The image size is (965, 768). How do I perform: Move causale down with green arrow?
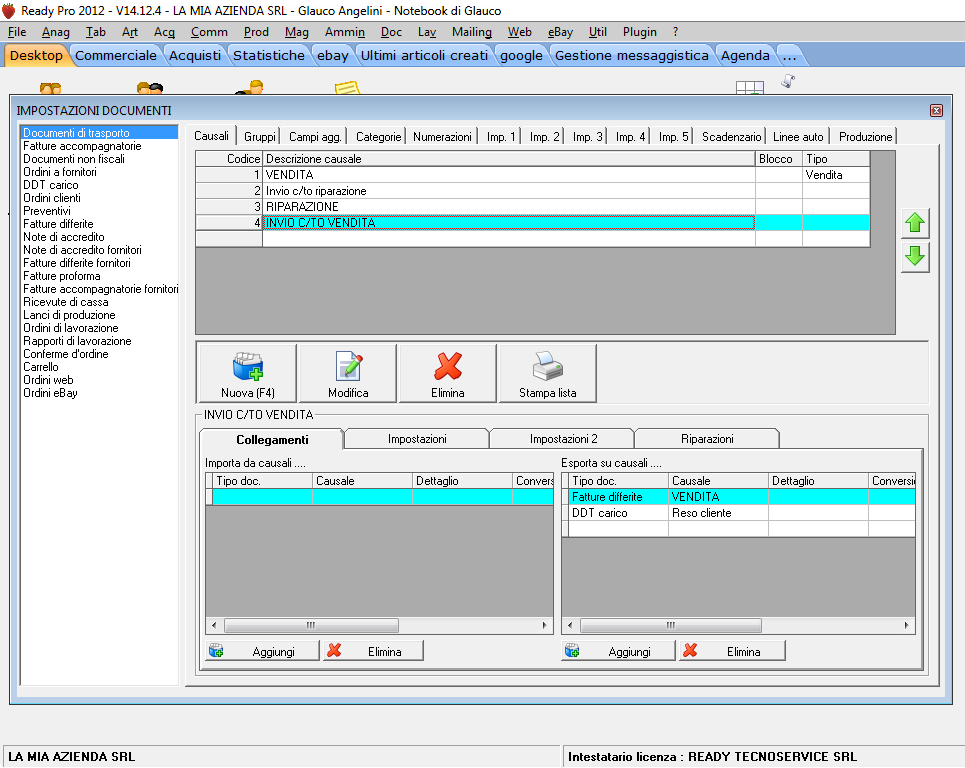(x=915, y=256)
